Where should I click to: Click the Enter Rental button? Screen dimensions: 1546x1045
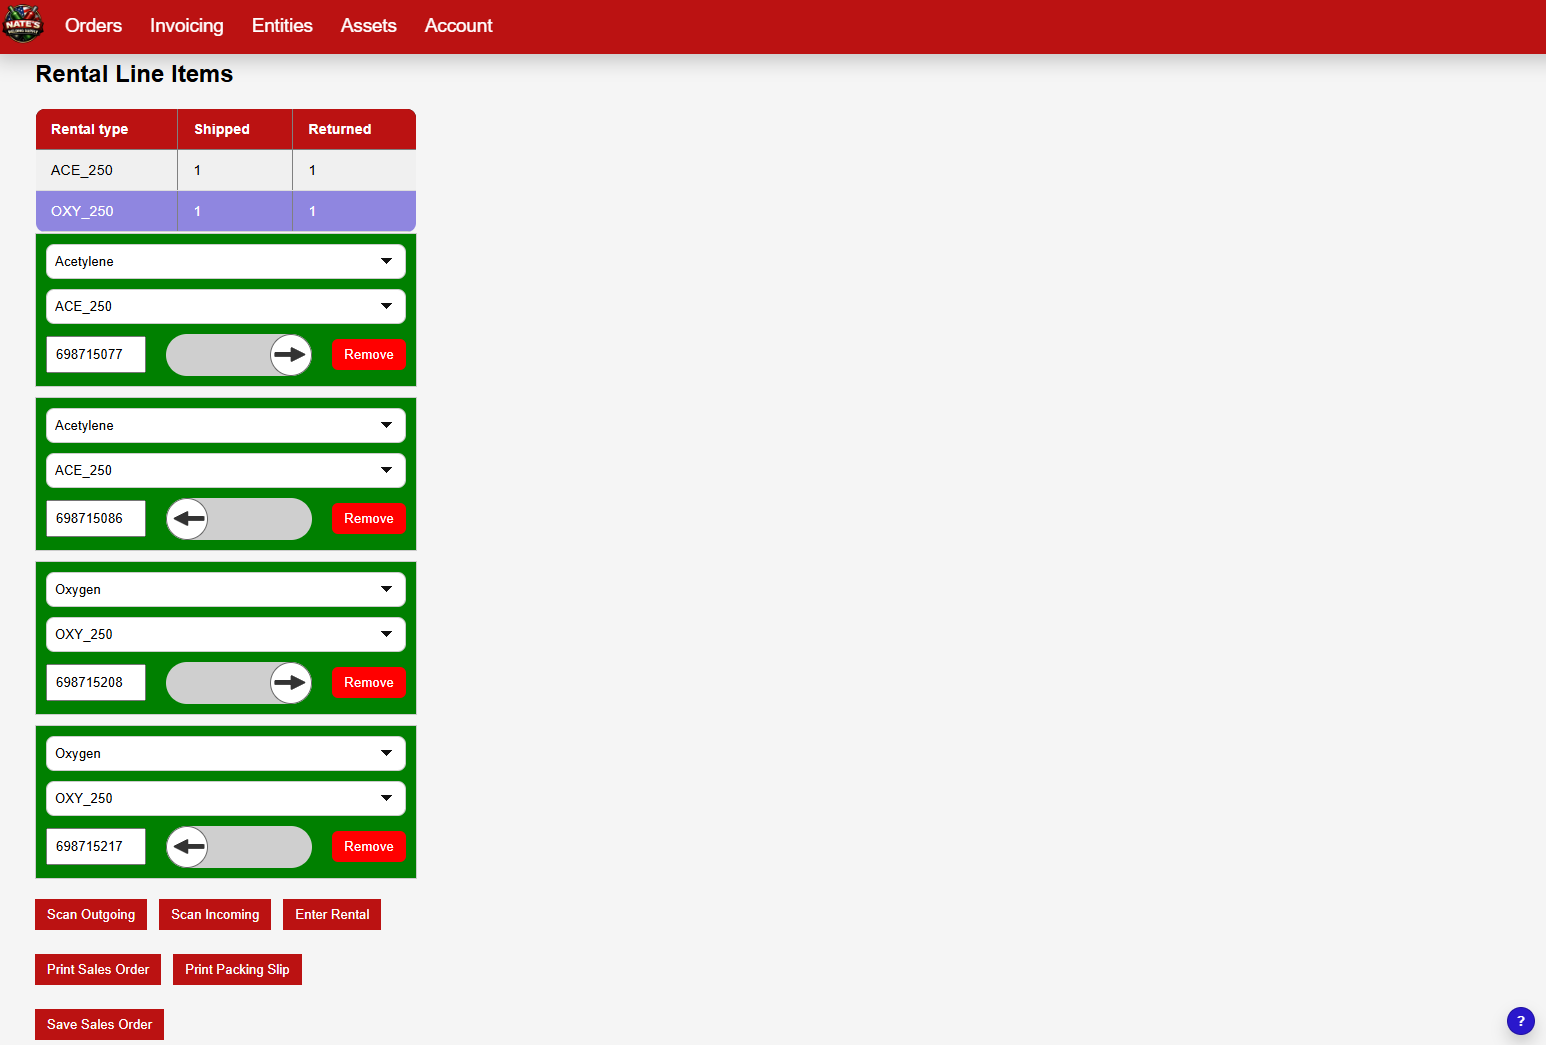point(332,915)
